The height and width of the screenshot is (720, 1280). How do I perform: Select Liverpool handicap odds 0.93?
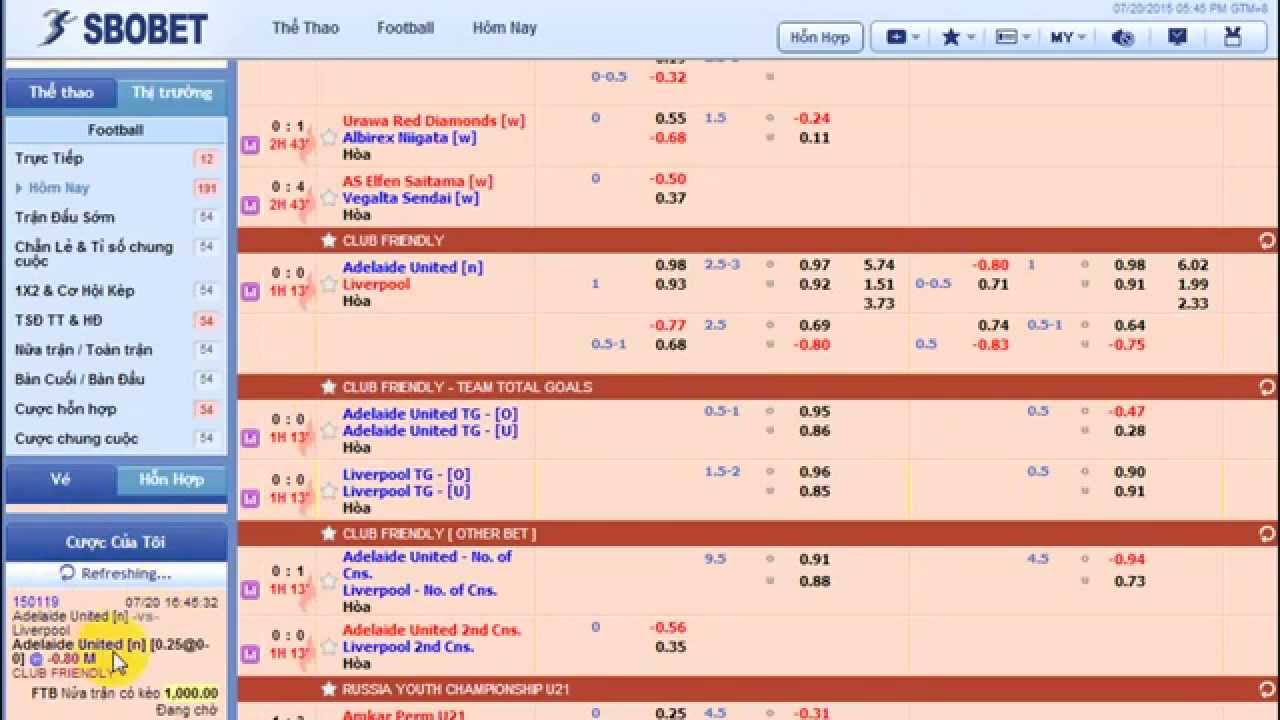671,284
